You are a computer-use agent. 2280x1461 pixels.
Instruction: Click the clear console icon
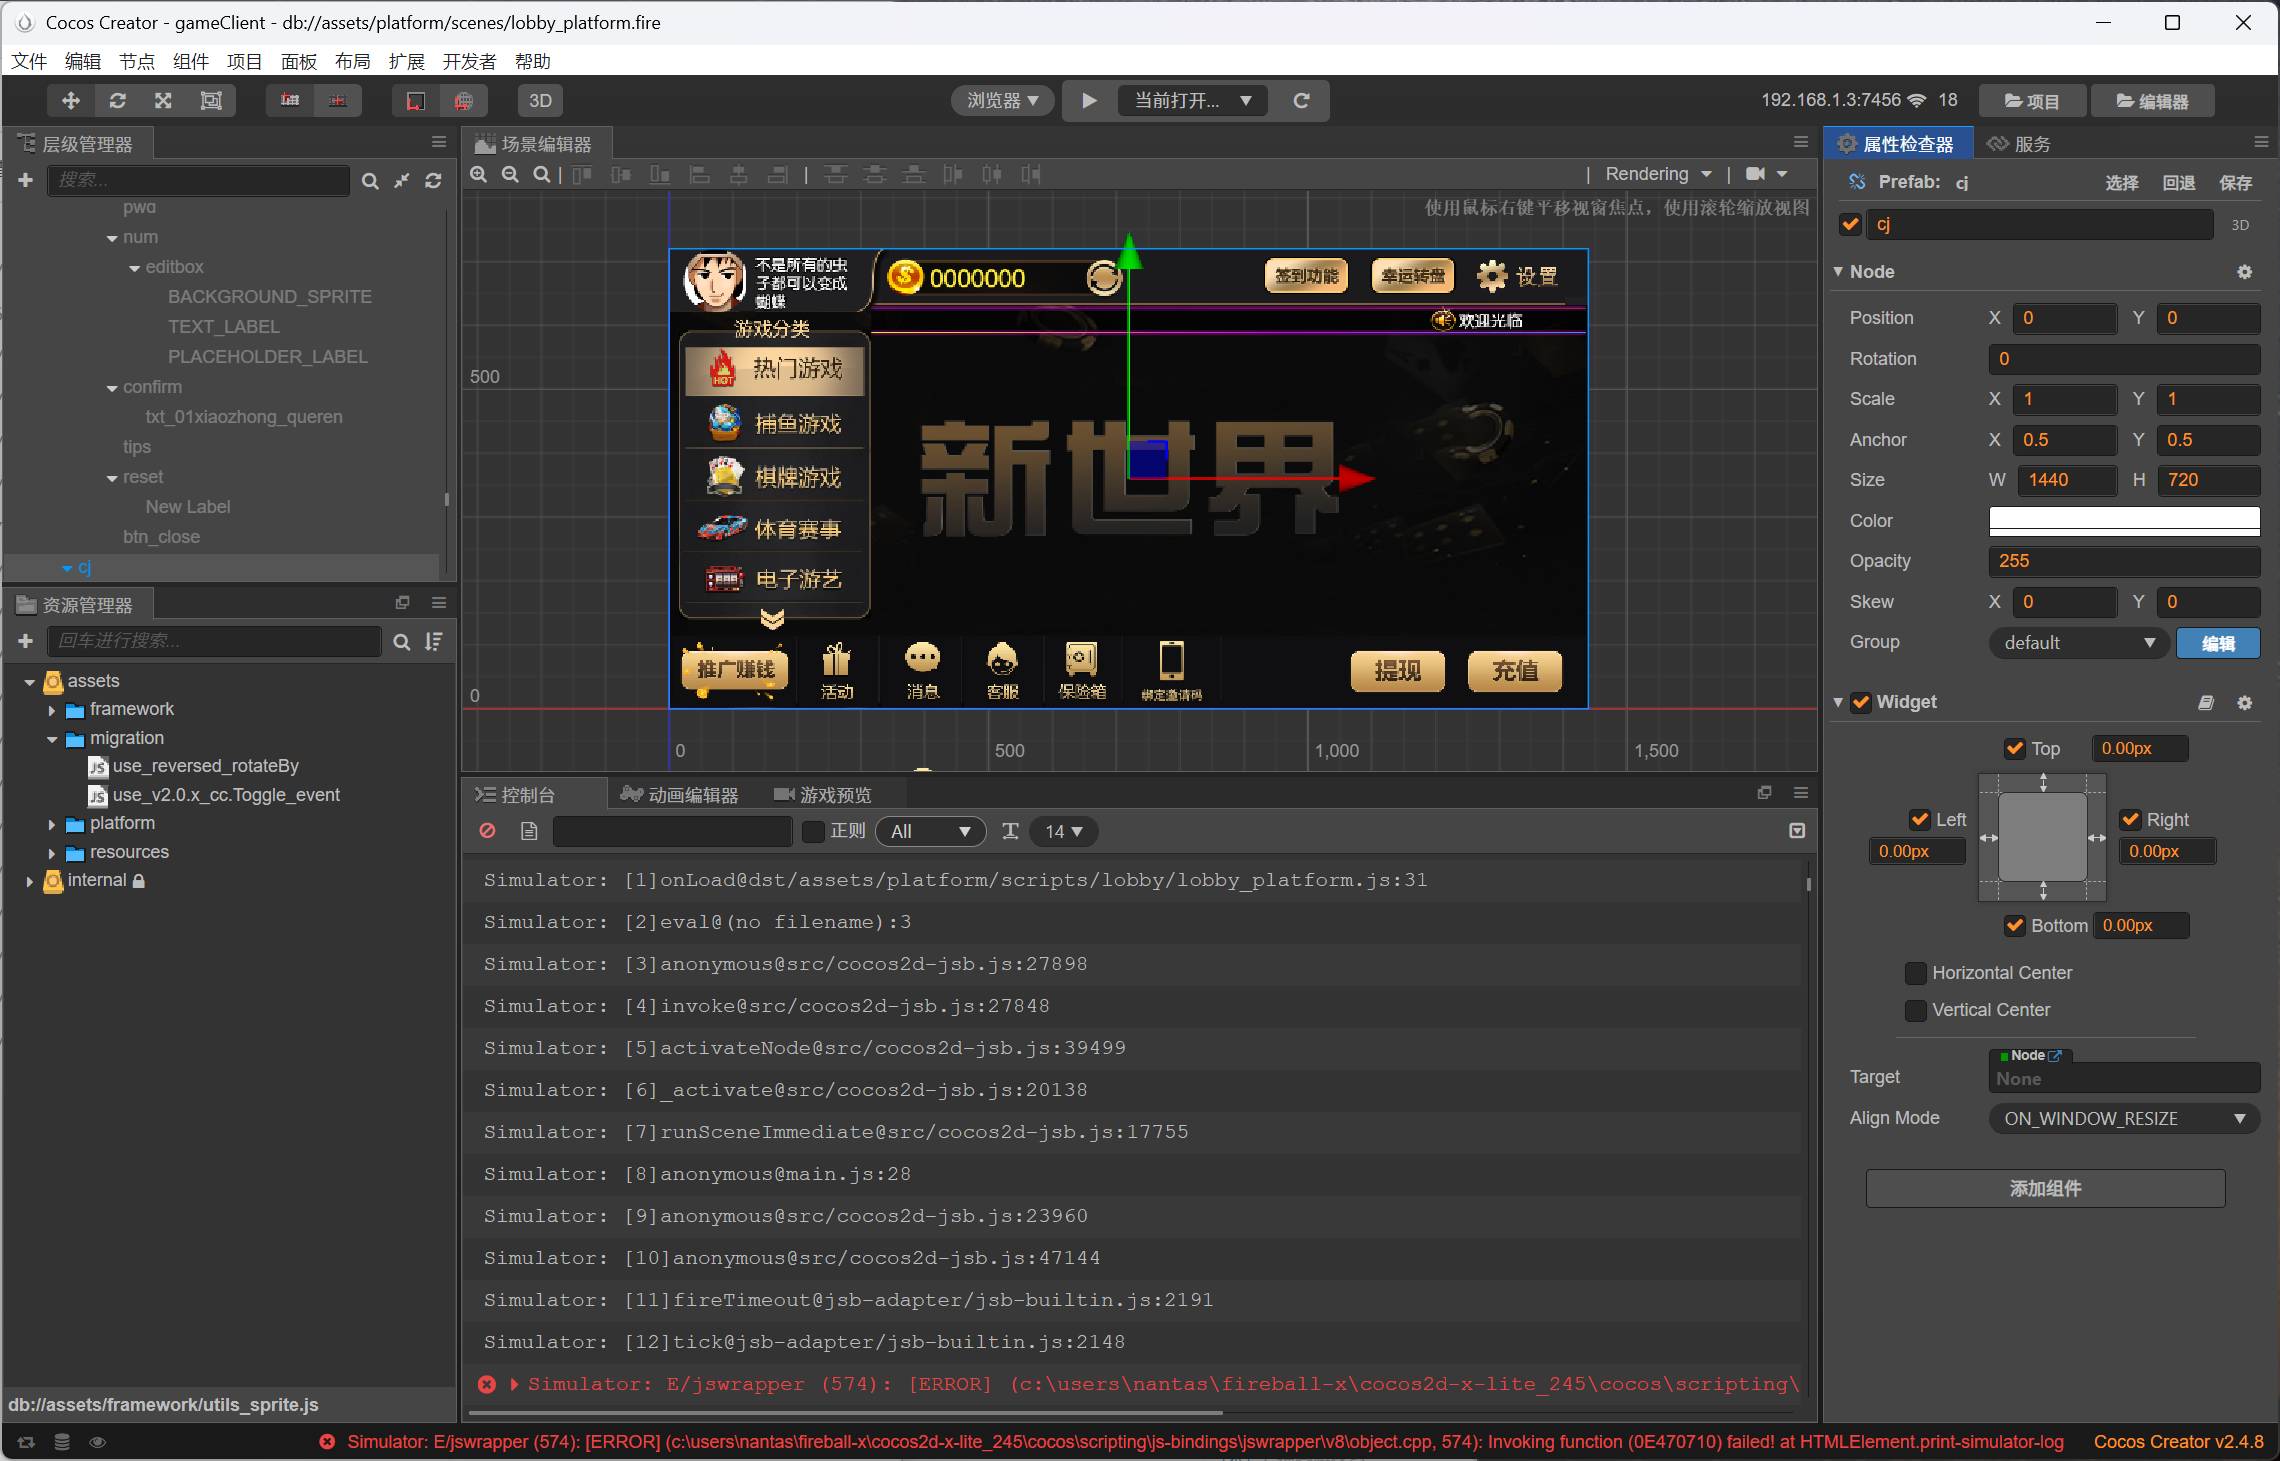(x=487, y=831)
